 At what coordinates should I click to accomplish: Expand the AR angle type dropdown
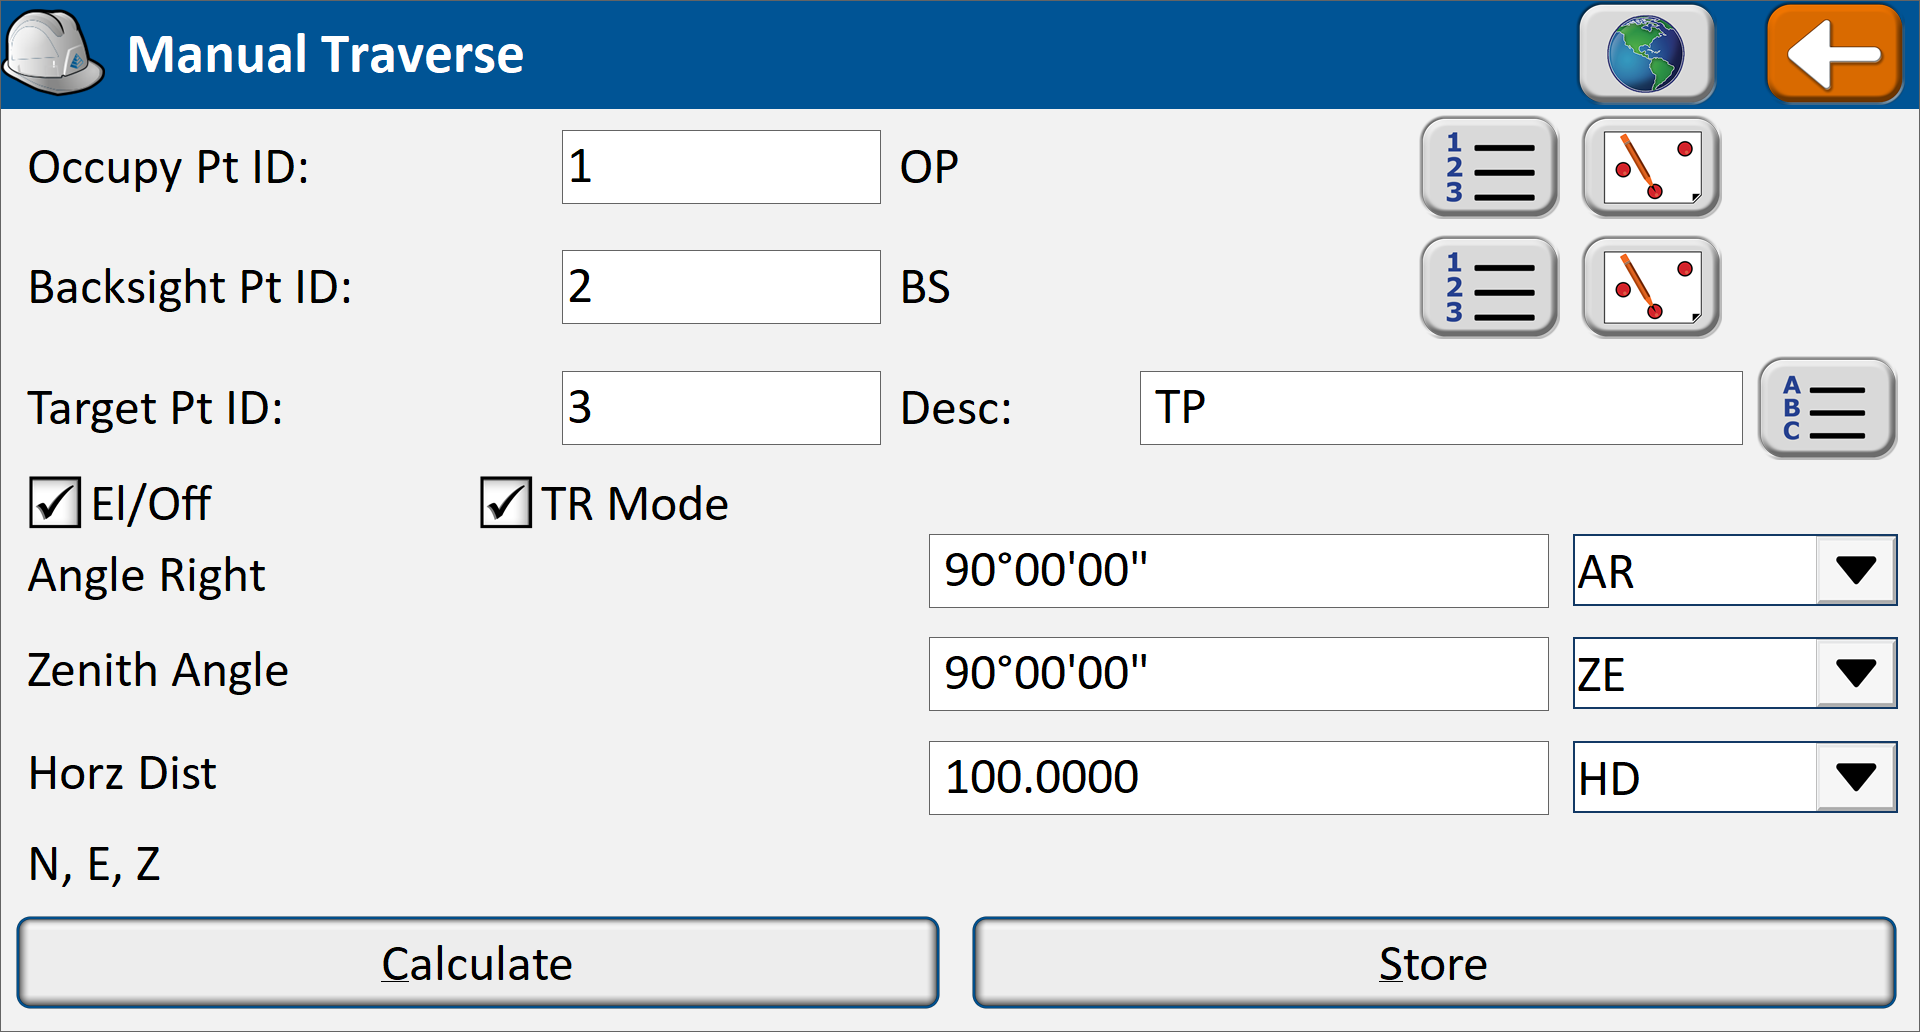[1856, 570]
